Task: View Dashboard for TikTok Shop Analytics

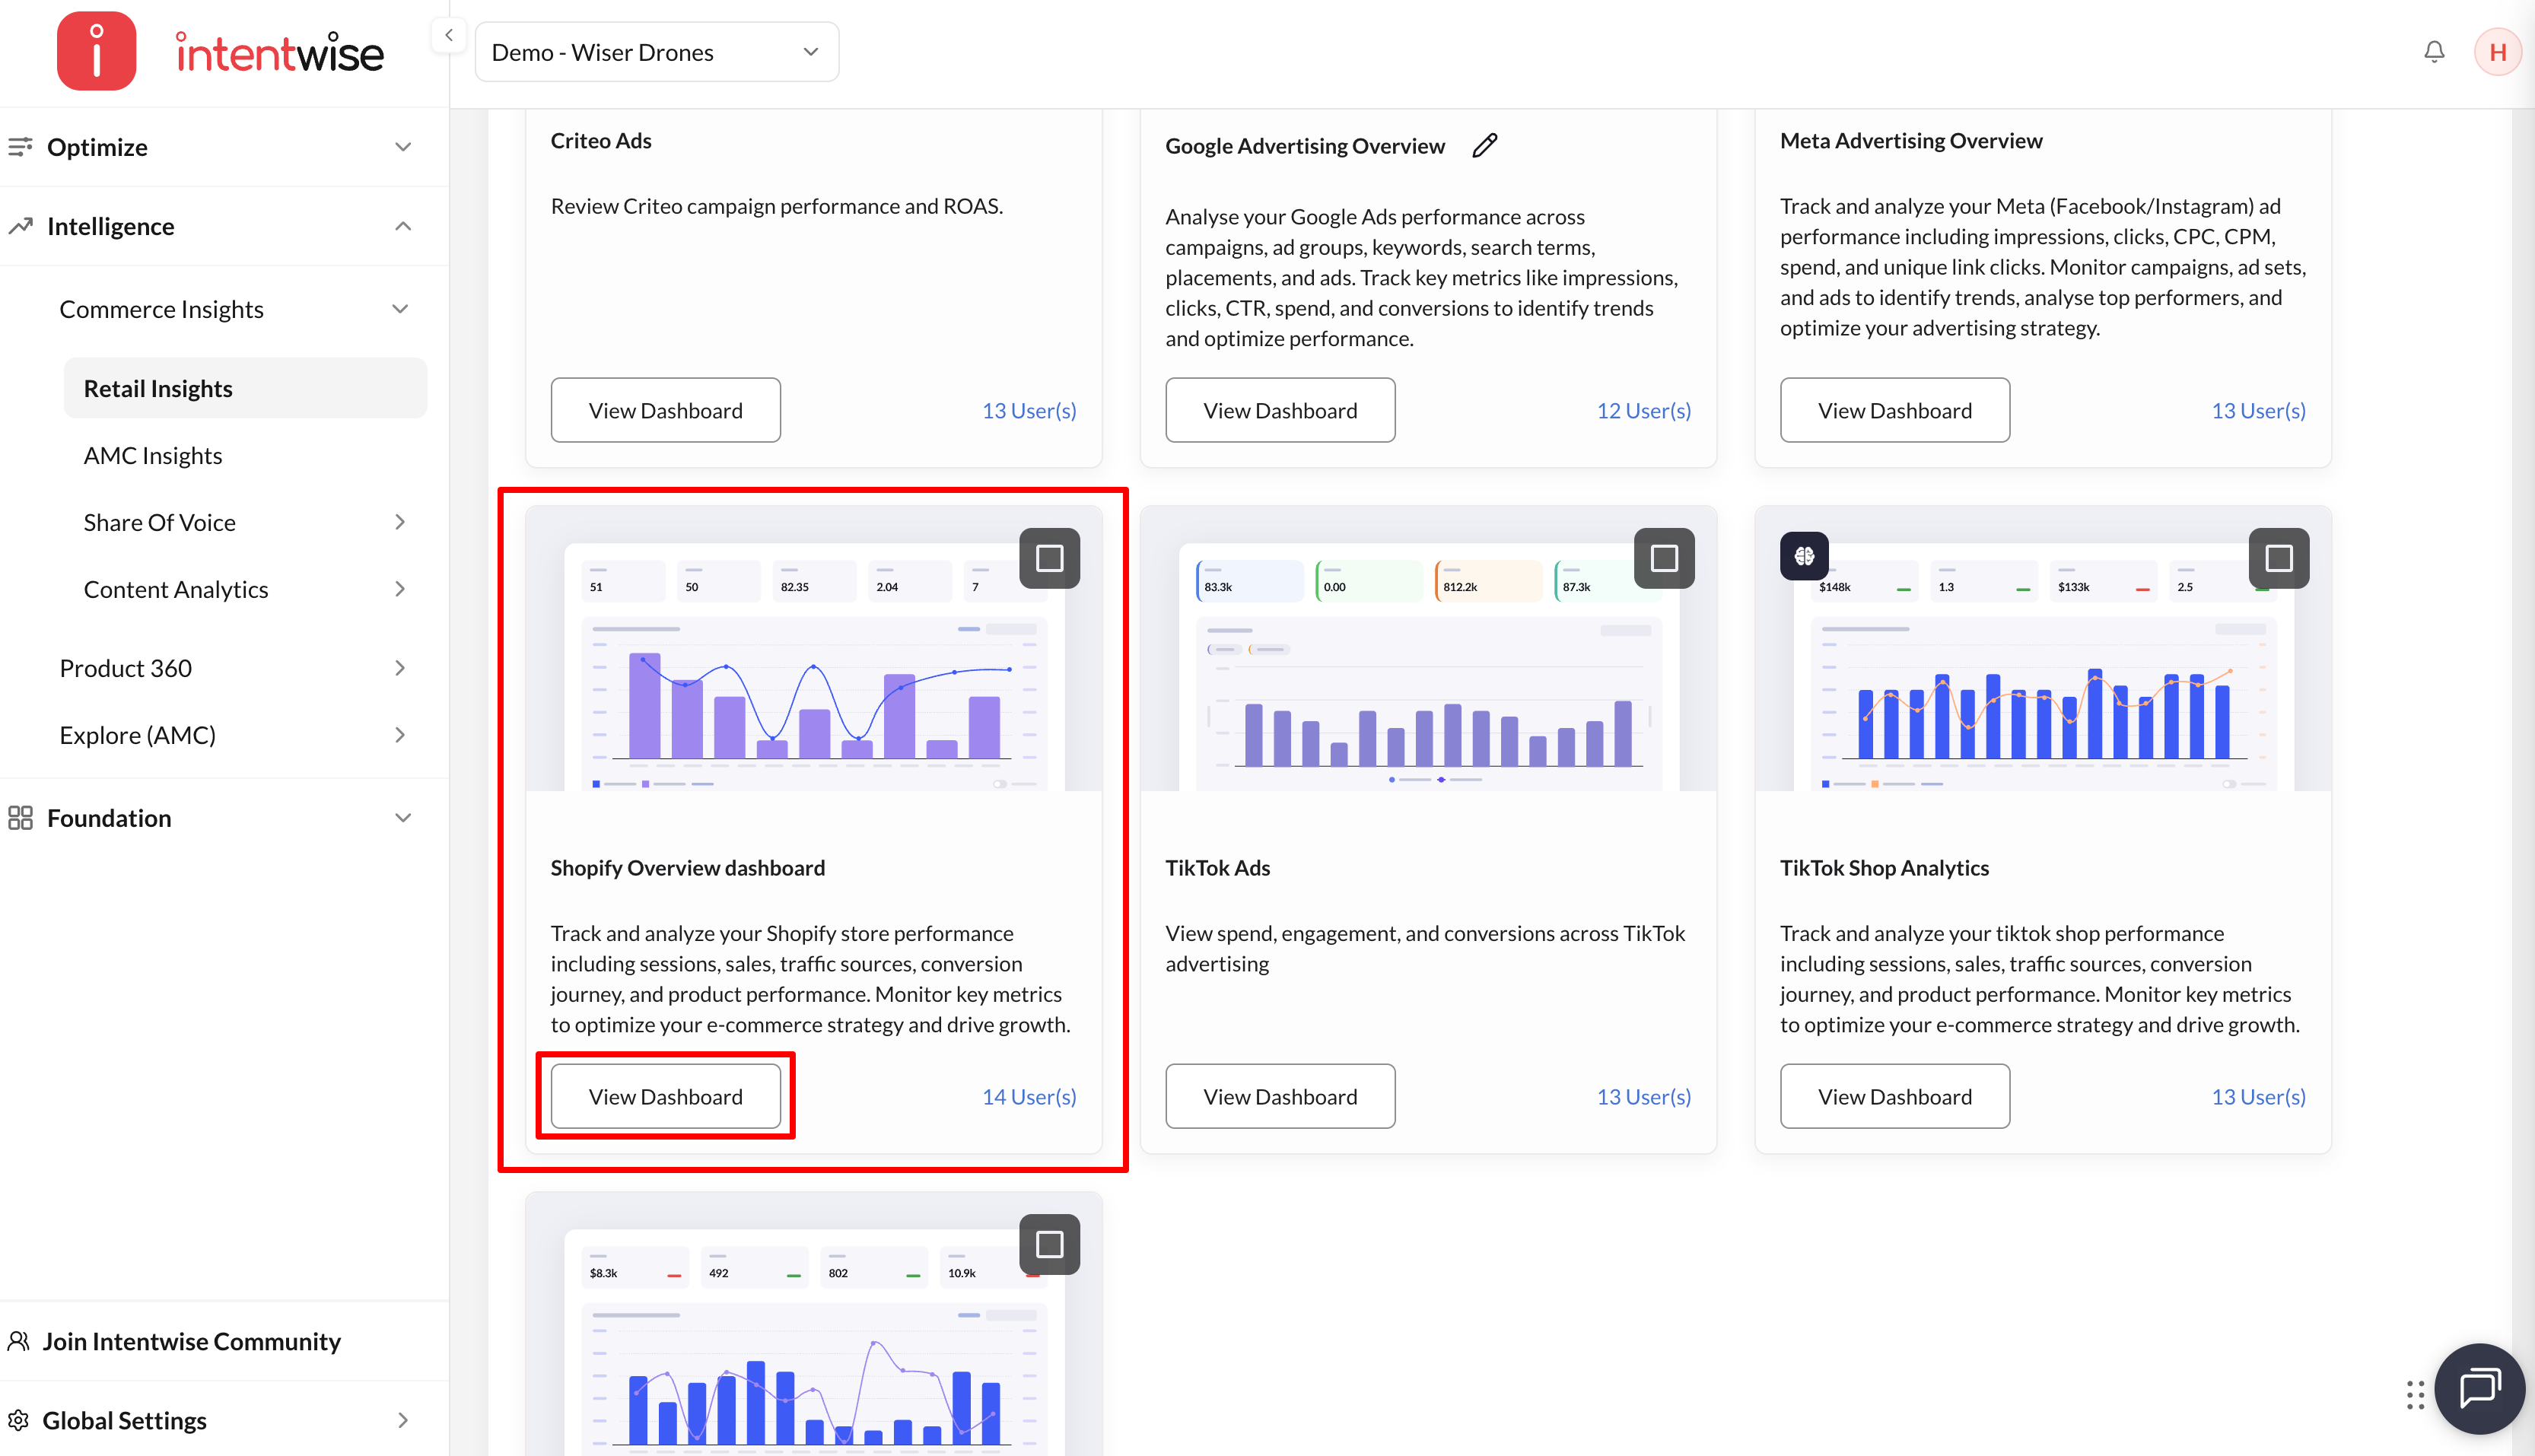Action: [x=1895, y=1096]
